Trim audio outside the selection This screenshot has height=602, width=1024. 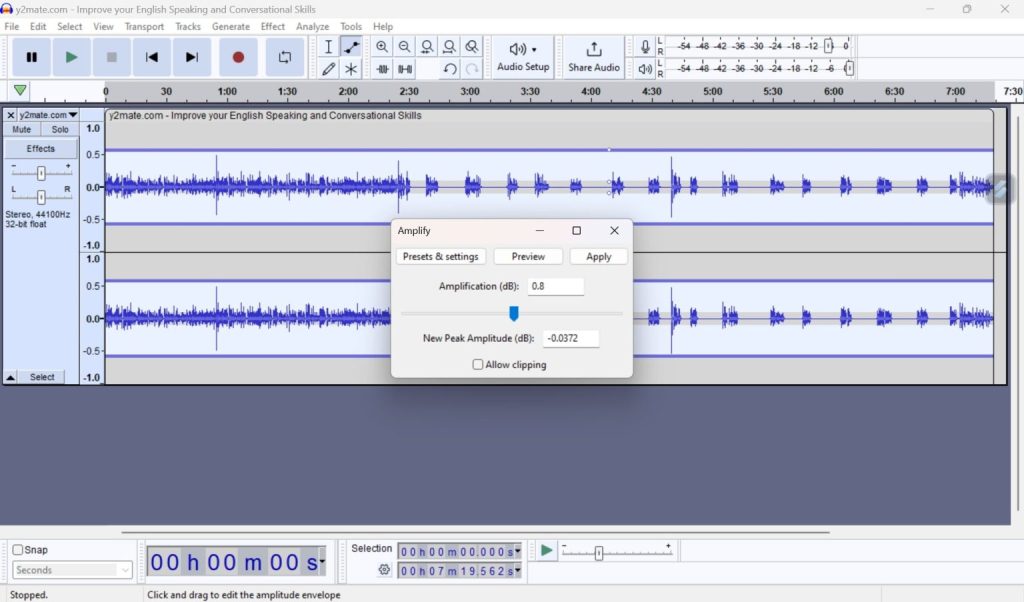click(x=382, y=68)
